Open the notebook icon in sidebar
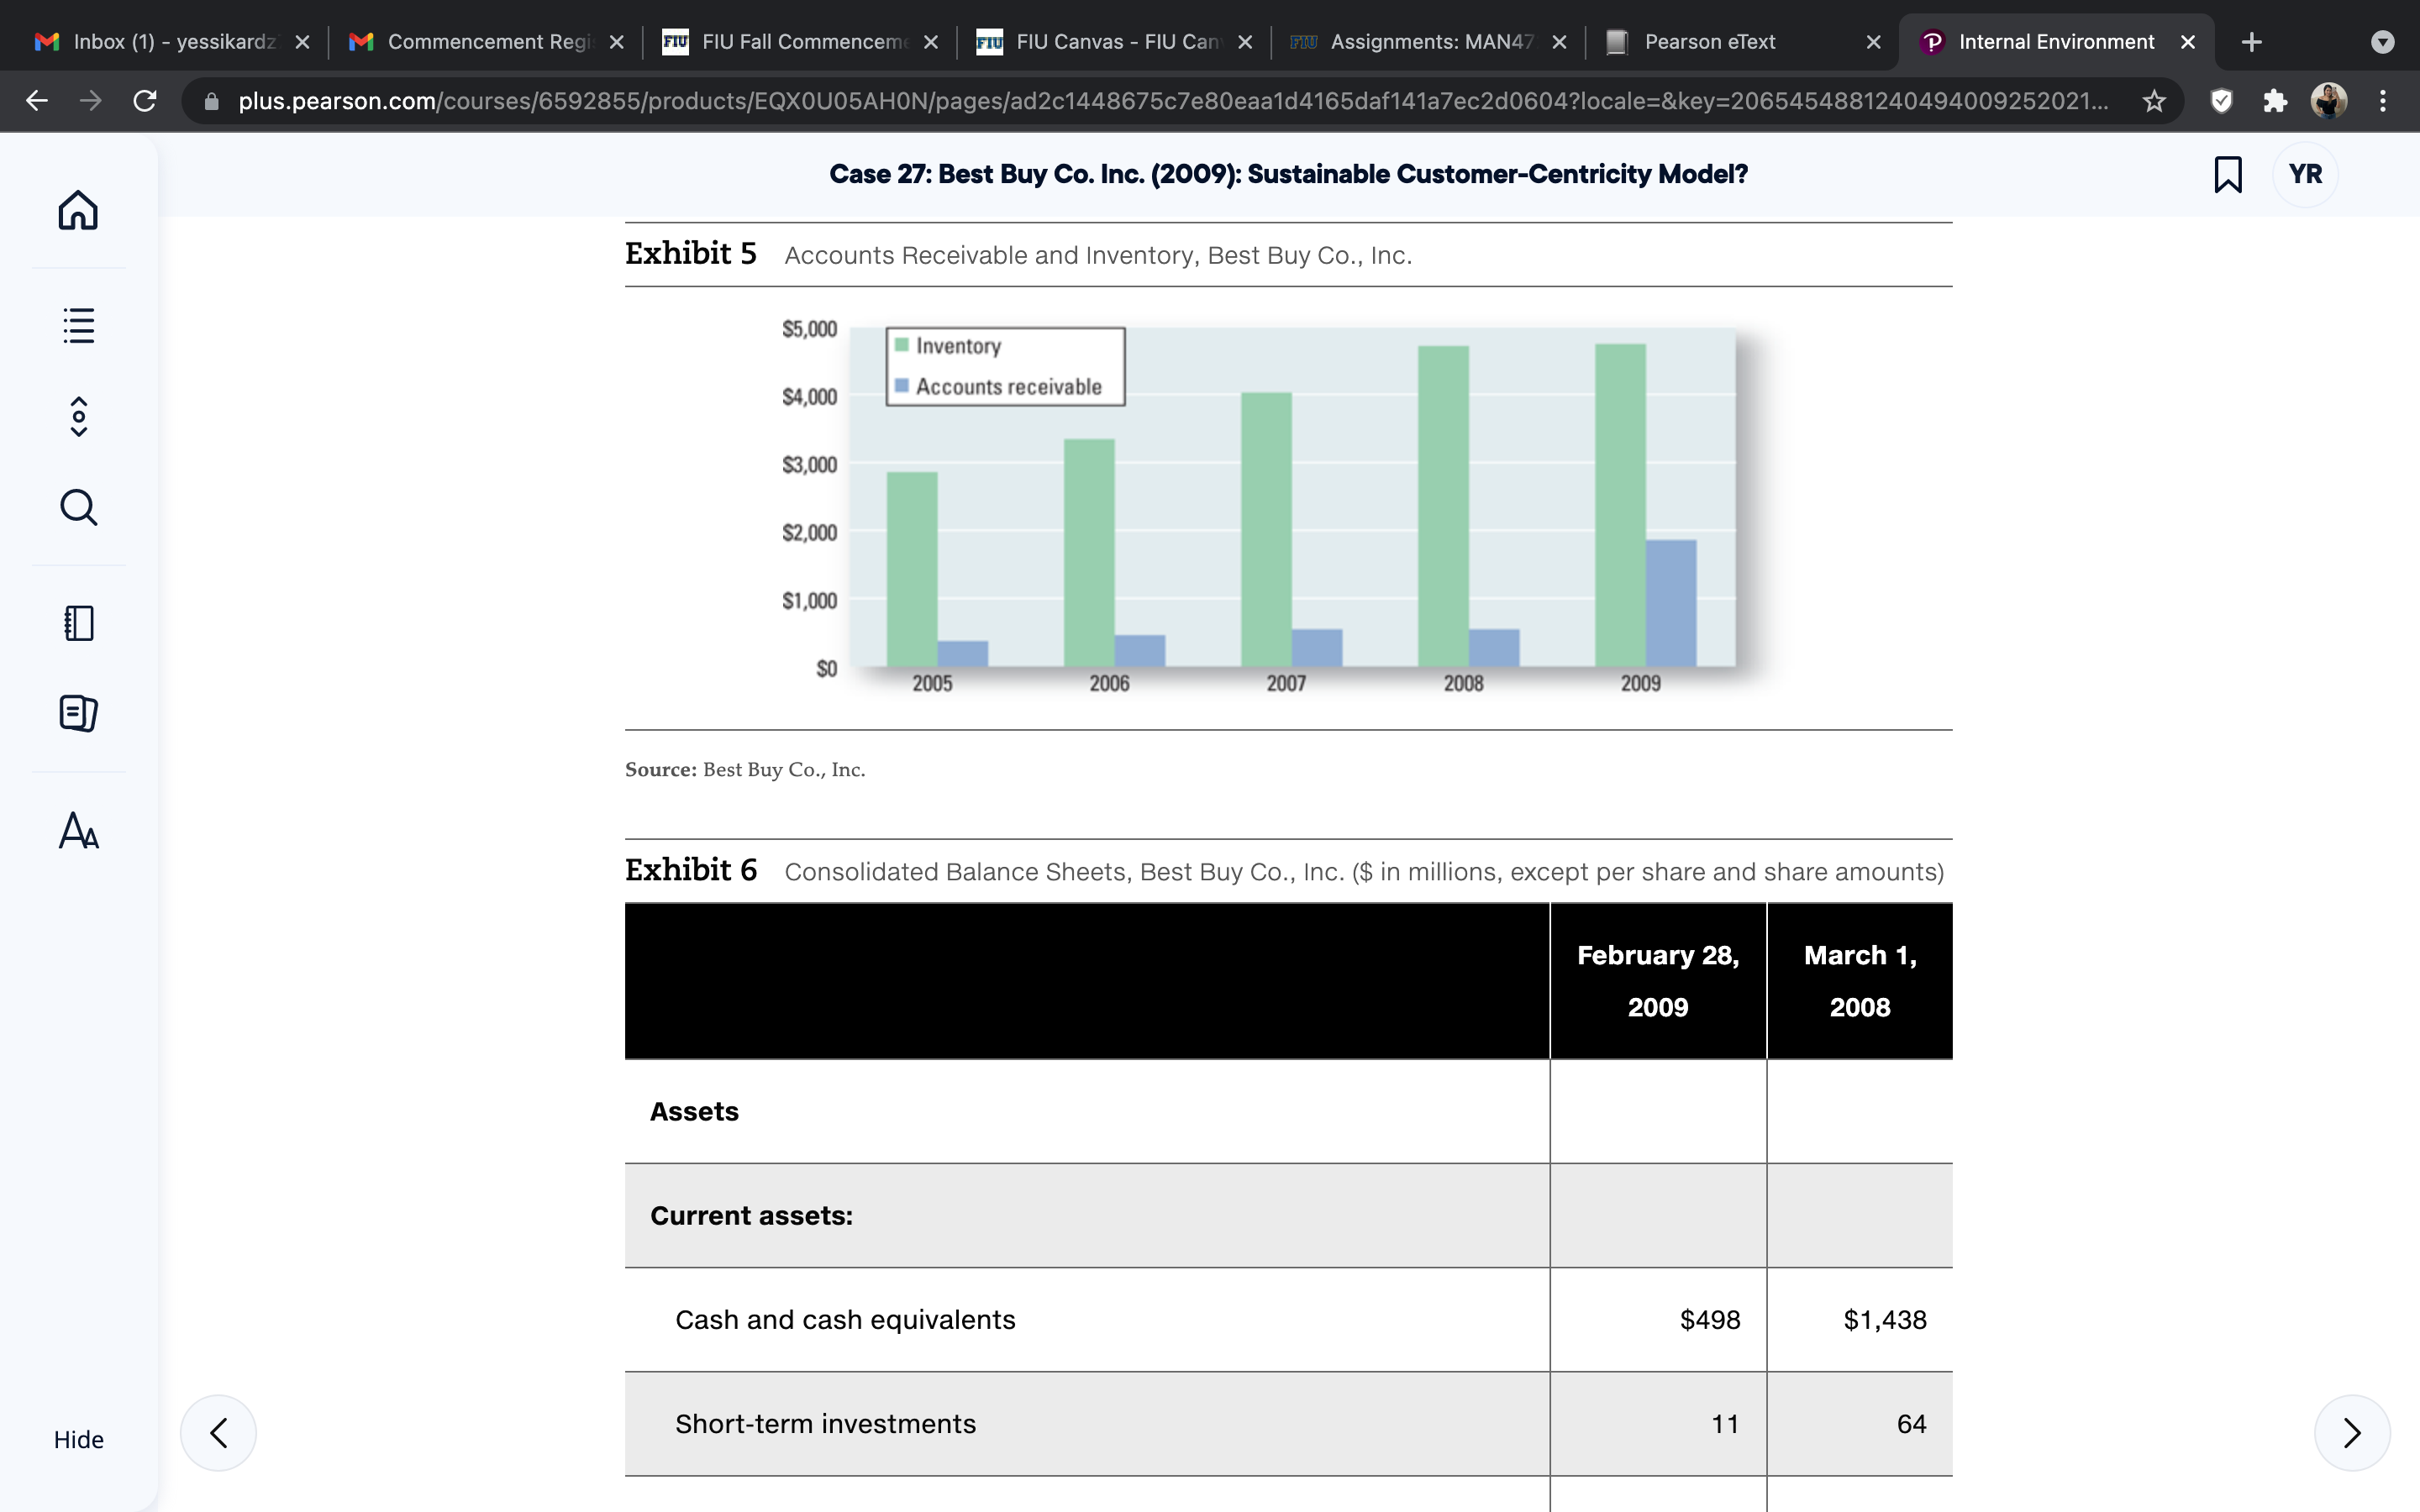The height and width of the screenshot is (1512, 2420). [x=79, y=623]
